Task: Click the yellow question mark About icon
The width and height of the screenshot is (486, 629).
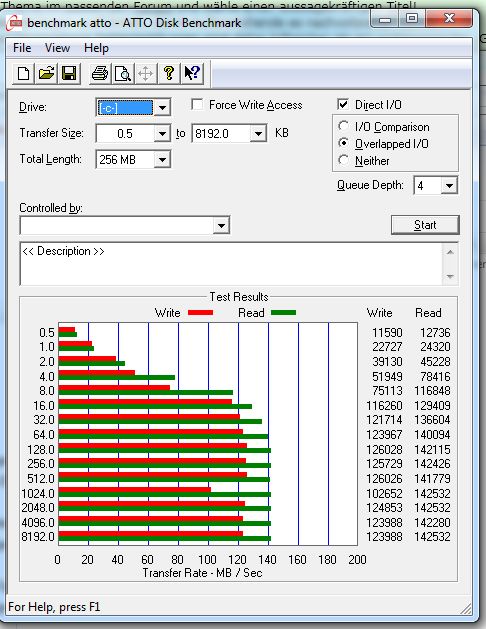Action: (x=169, y=73)
